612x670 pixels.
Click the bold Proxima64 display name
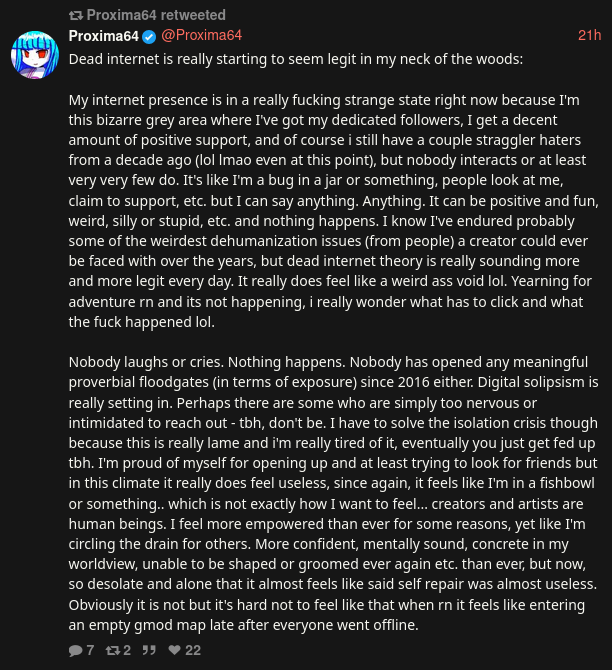(x=103, y=36)
